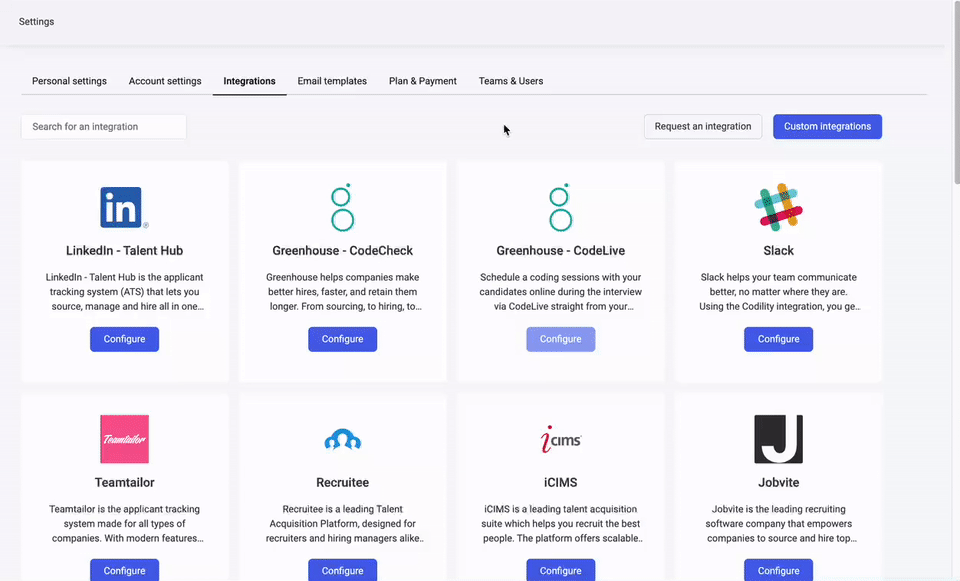Click Request an integration button
Viewport: 960px width, 581px height.
click(703, 127)
